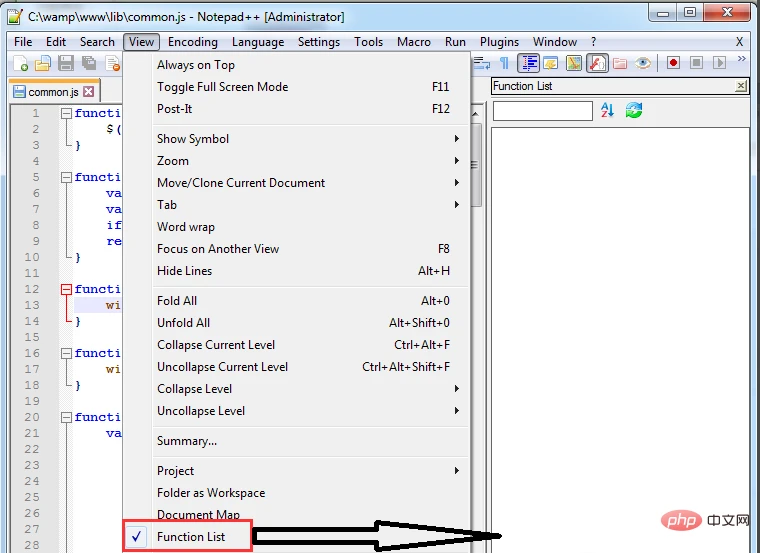Screen dimensions: 760x553
Task: Select Summary... from the View menu
Action: click(x=187, y=441)
